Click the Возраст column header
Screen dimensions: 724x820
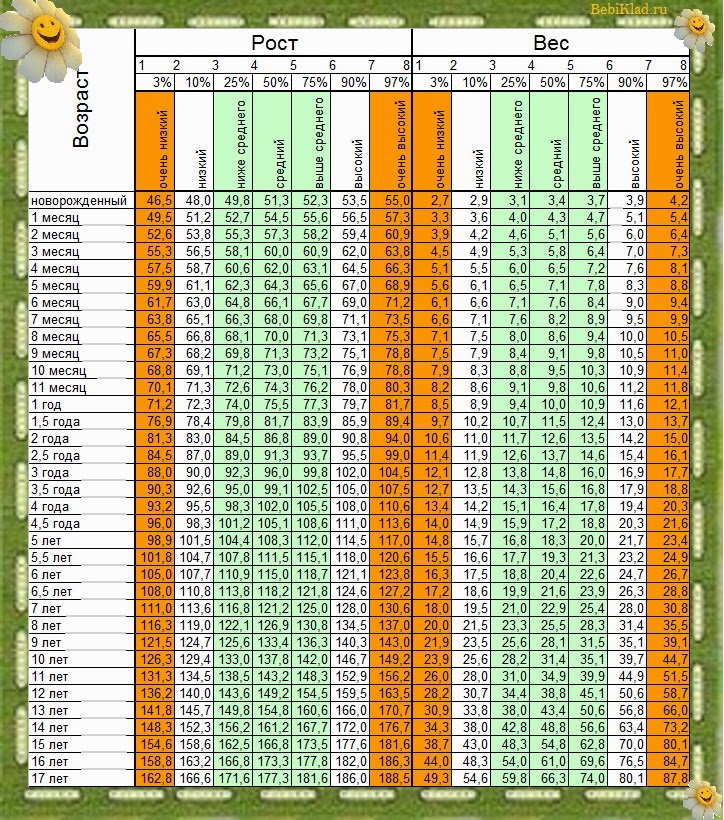[x=81, y=110]
